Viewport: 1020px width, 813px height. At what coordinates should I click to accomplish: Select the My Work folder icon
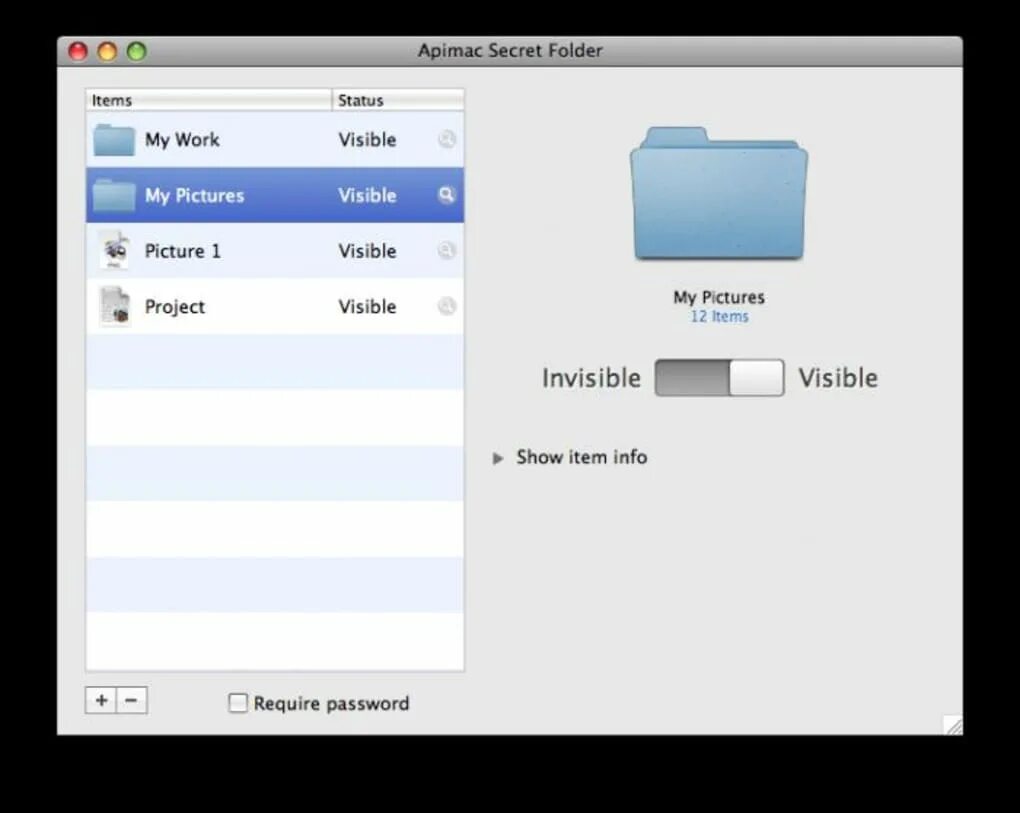114,140
